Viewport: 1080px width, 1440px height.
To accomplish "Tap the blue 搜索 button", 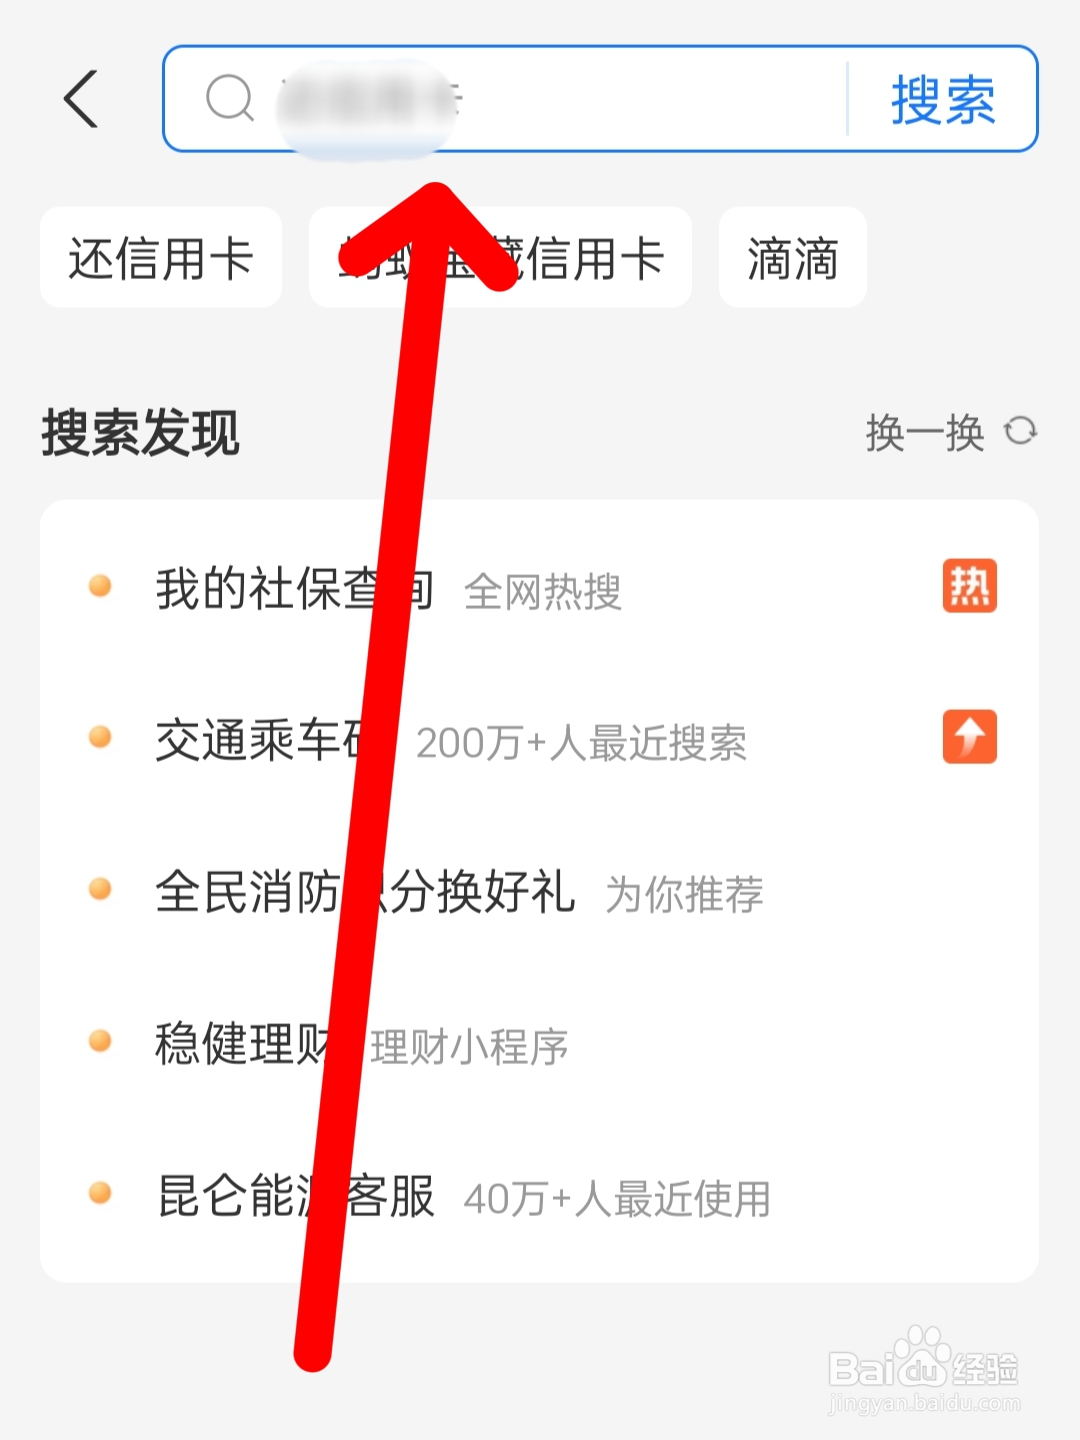I will pos(943,100).
